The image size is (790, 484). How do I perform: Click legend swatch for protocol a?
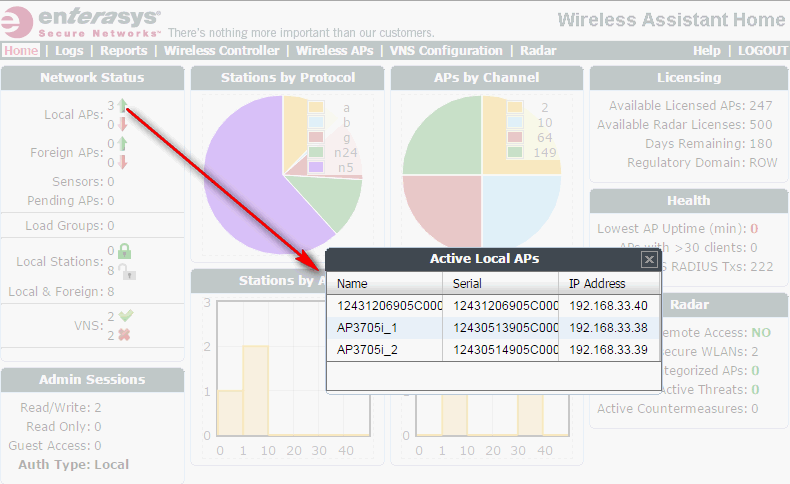pos(316,107)
